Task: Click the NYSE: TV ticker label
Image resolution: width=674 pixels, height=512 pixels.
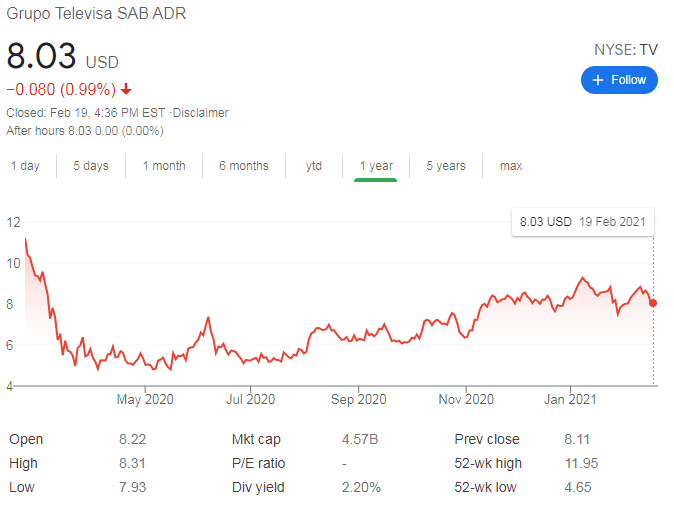Action: point(626,50)
